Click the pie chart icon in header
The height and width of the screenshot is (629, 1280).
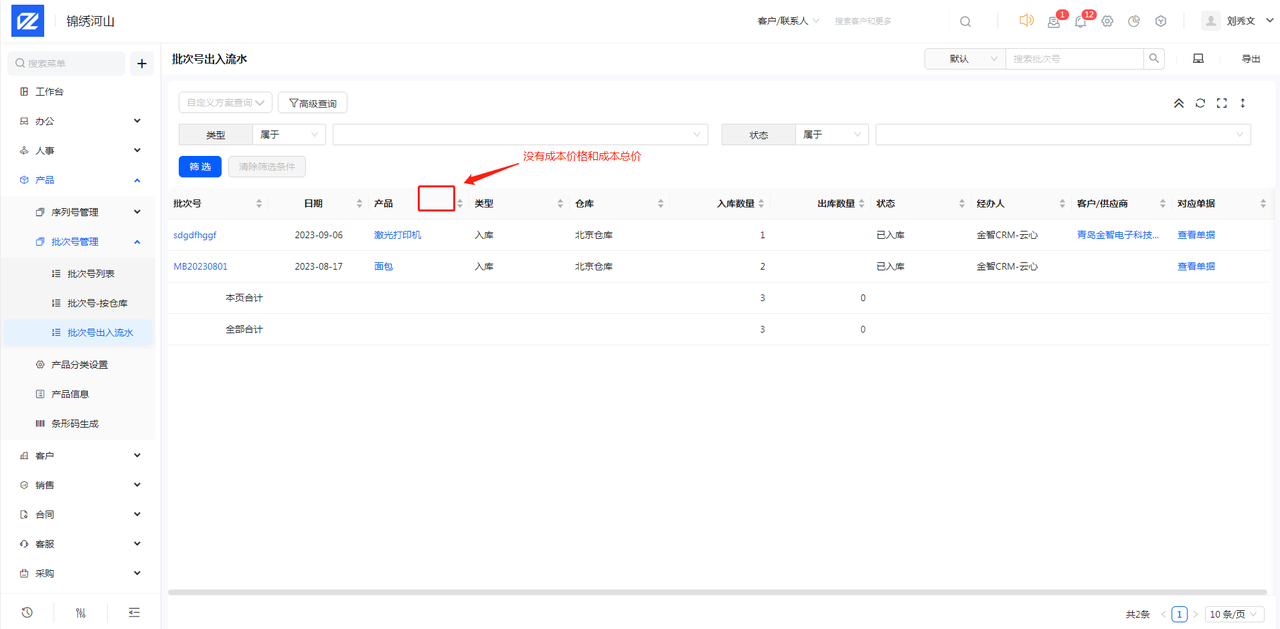(x=1134, y=21)
